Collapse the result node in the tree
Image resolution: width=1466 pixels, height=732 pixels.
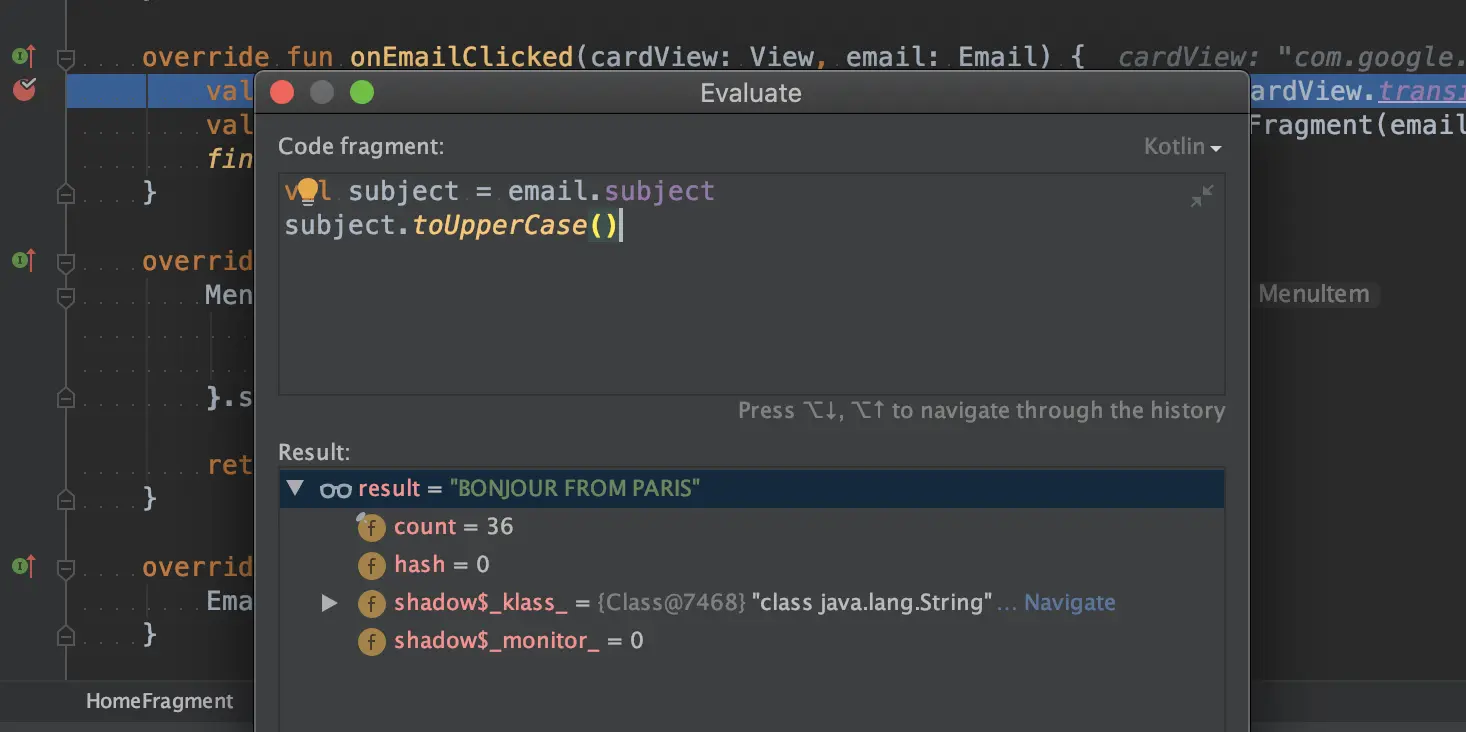pyautogui.click(x=295, y=488)
